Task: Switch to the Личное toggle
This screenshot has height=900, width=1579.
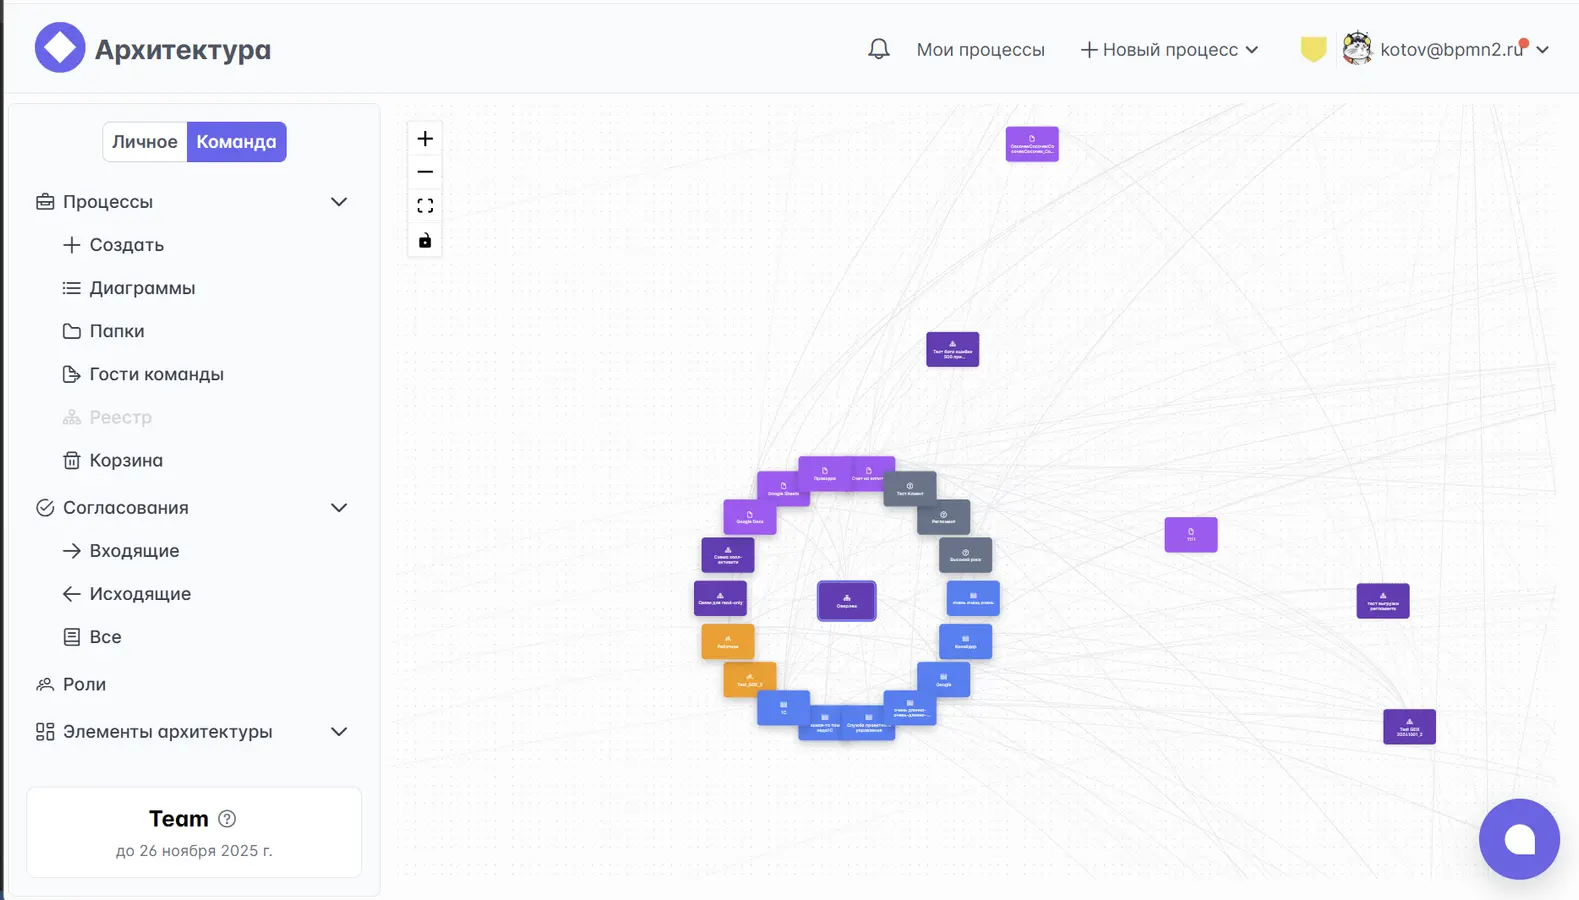Action: click(145, 142)
